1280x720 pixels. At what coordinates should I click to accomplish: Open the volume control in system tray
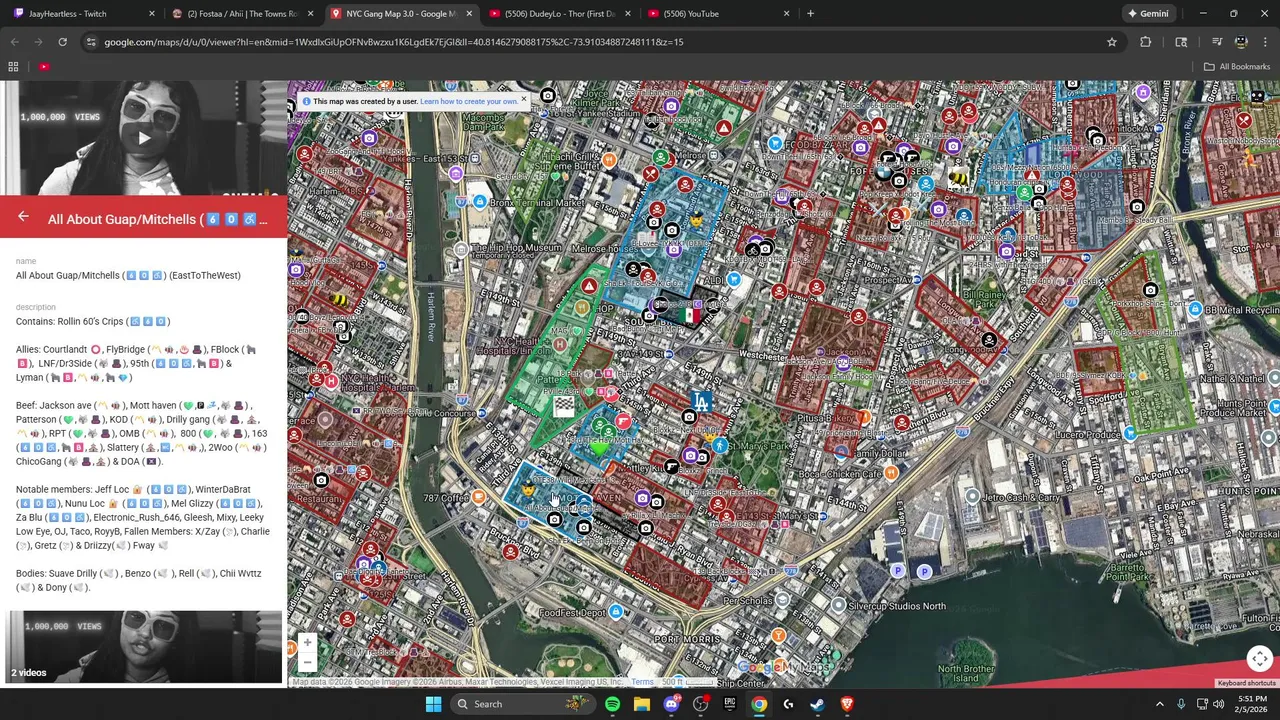[x=1219, y=704]
